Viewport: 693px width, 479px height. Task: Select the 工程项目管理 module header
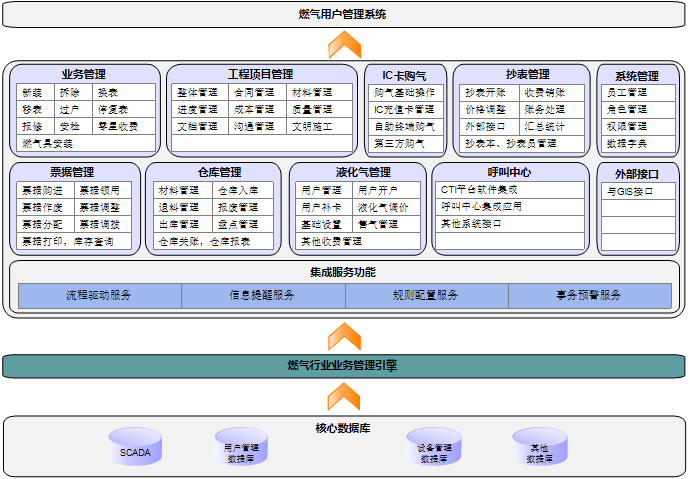point(261,74)
